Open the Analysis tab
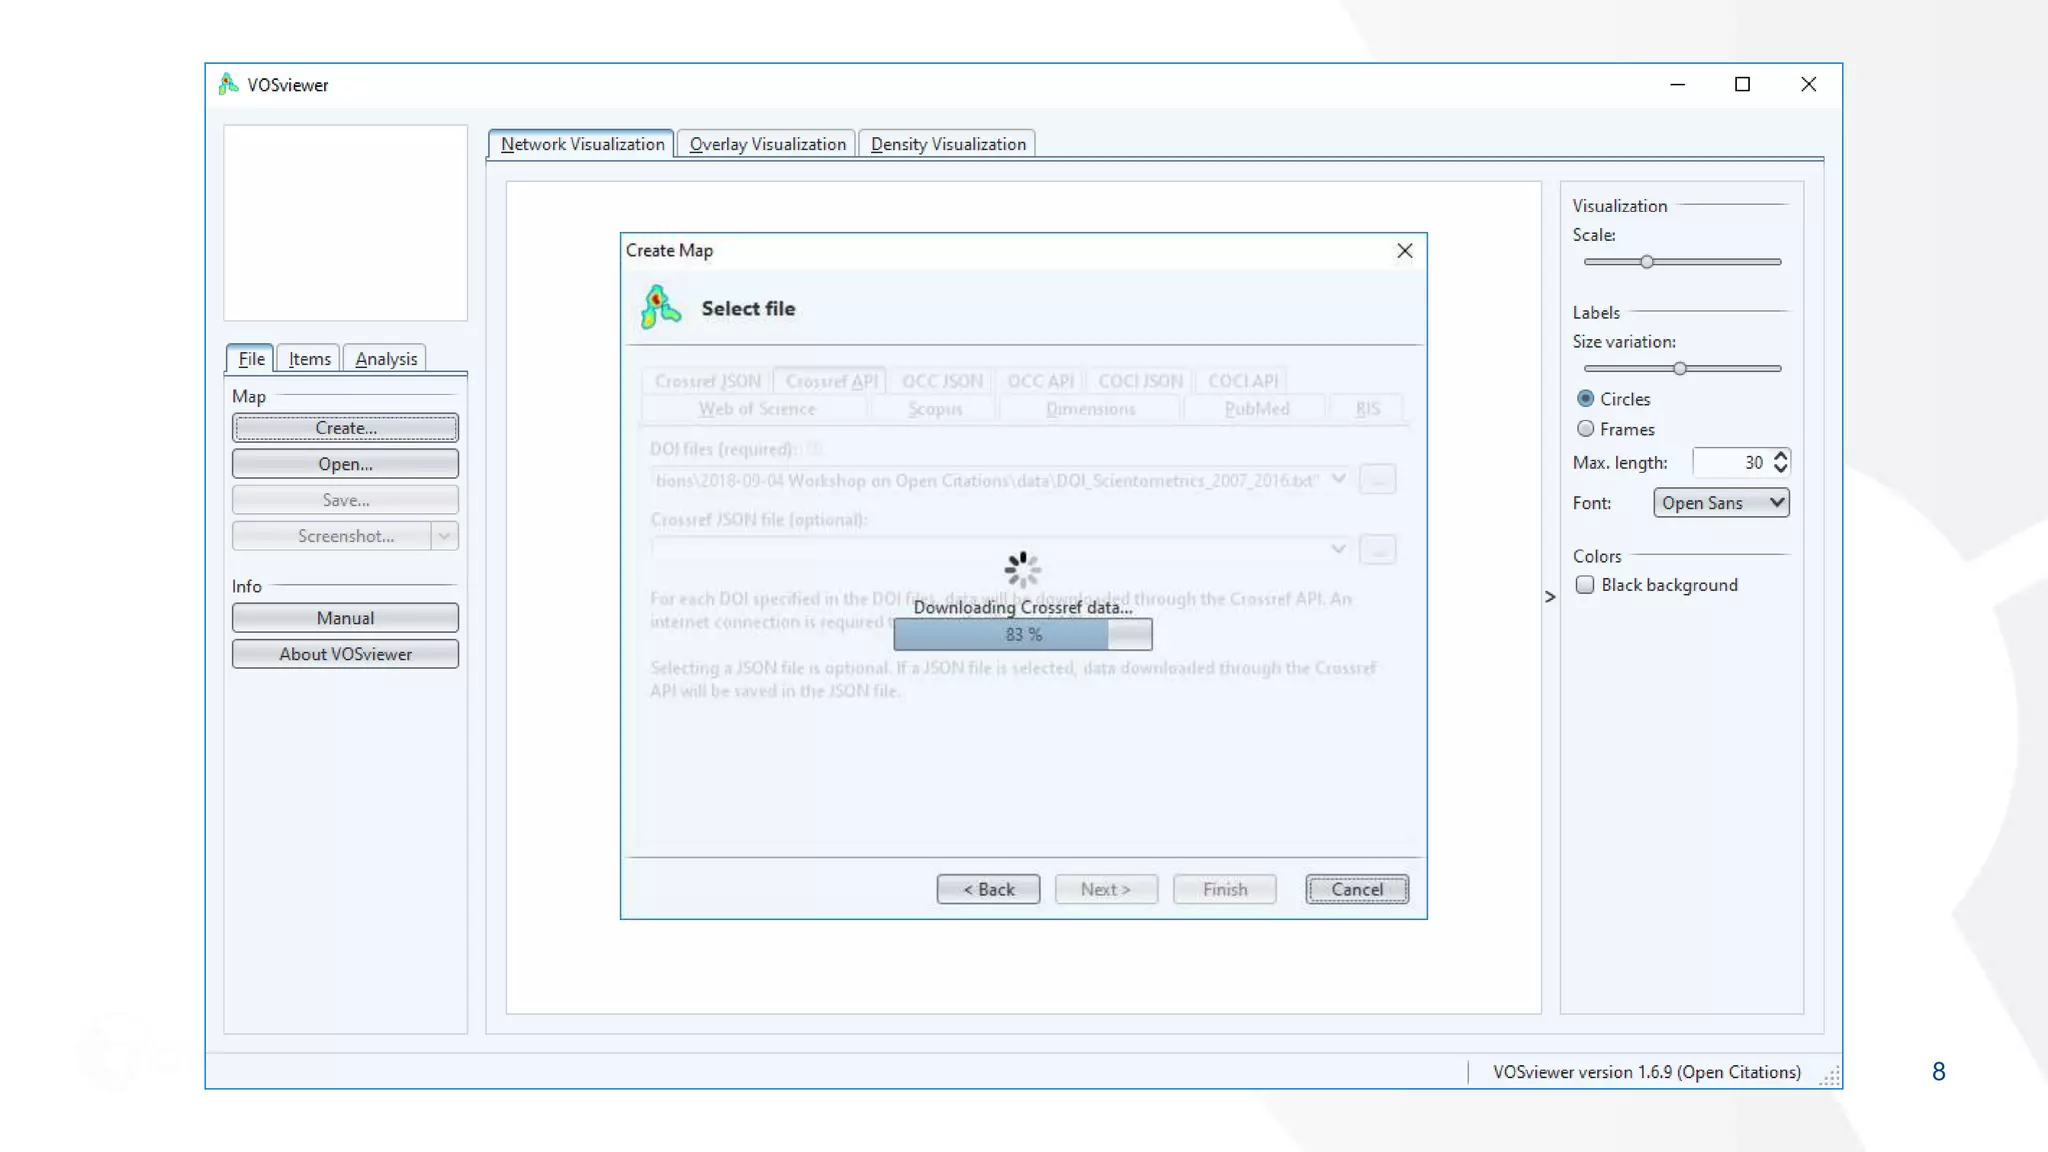Viewport: 2048px width, 1152px height. 386,359
